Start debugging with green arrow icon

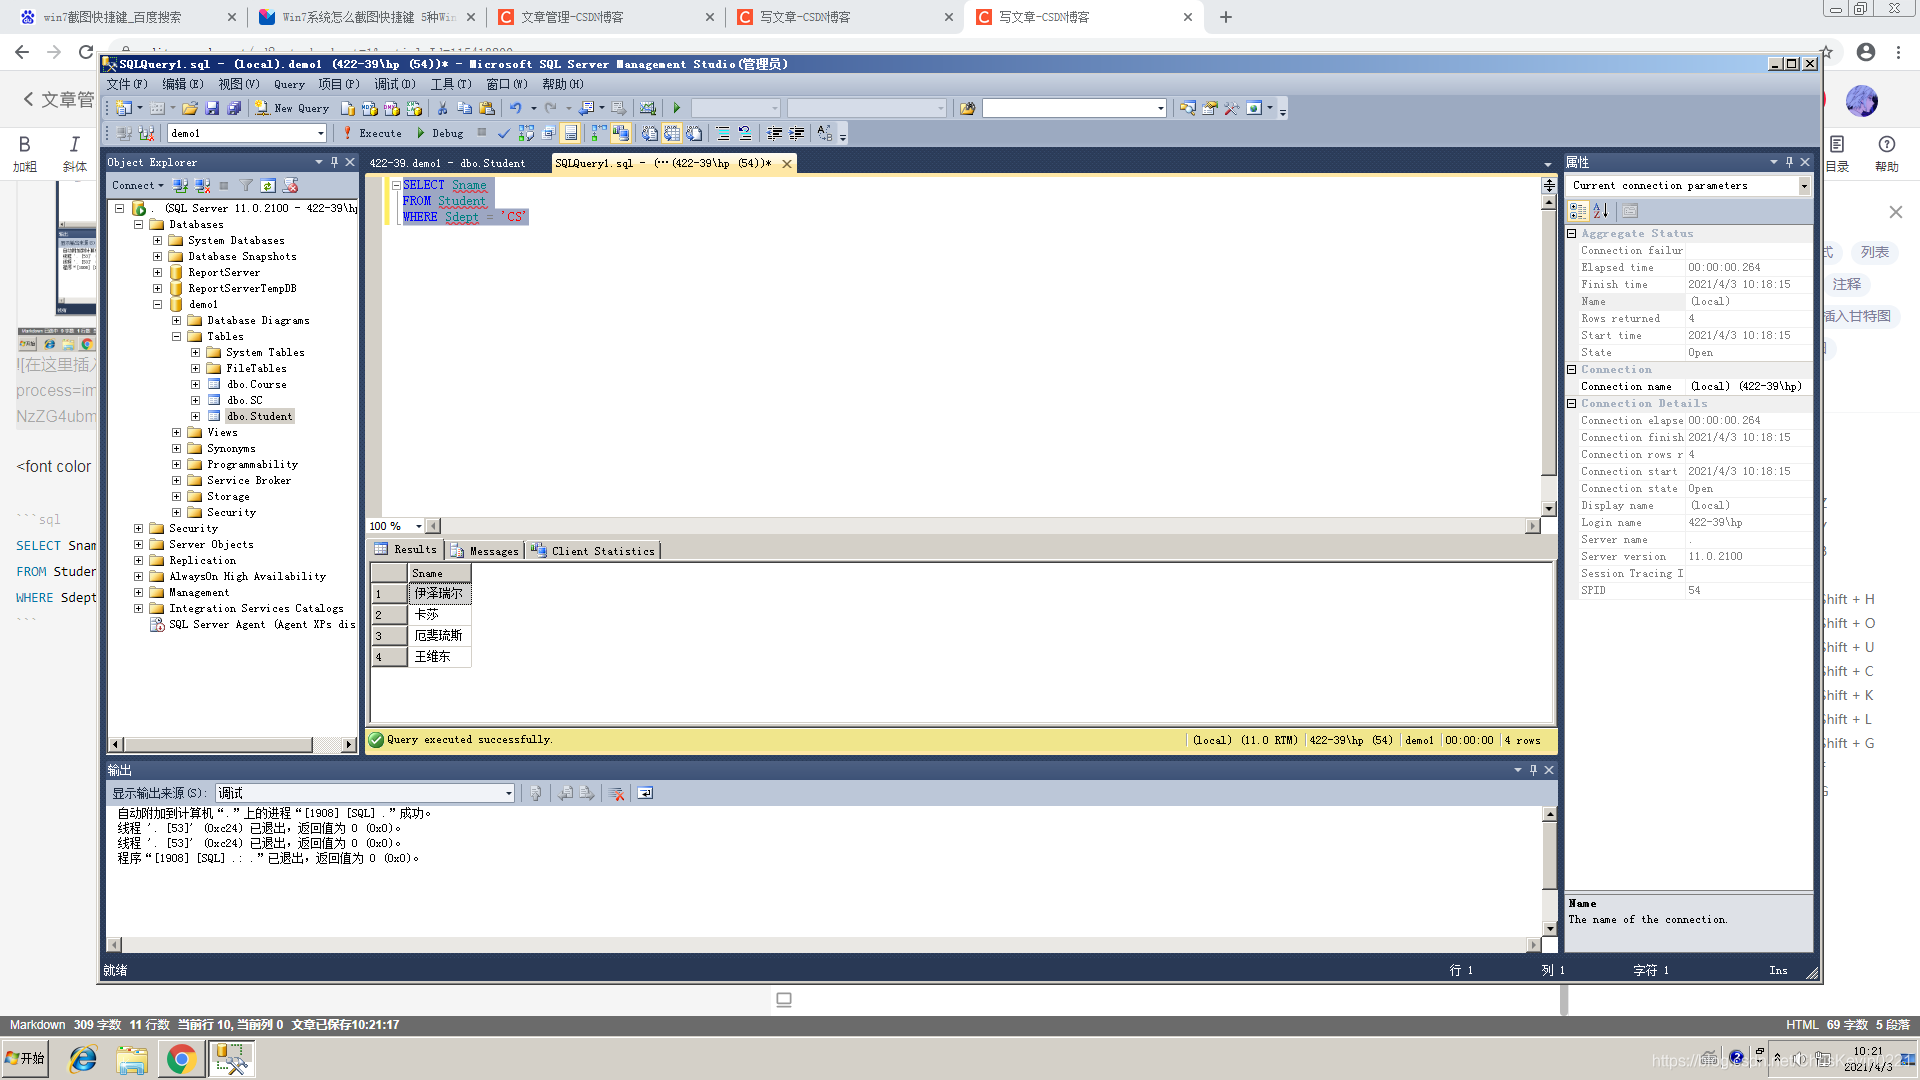(677, 108)
